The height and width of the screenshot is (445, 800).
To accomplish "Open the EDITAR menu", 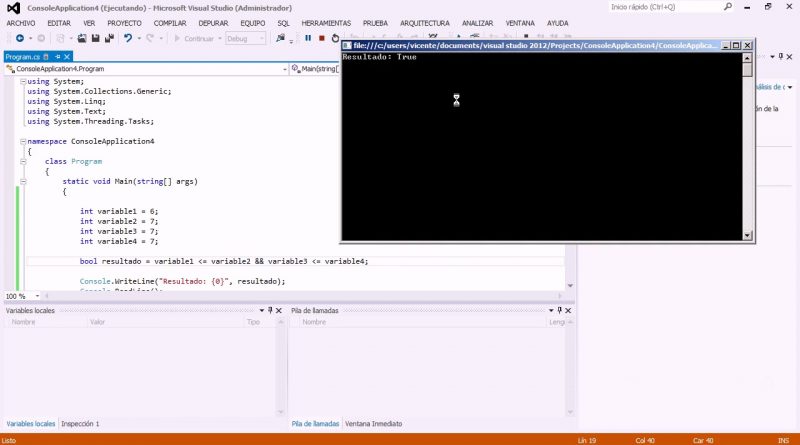I will pos(59,23).
